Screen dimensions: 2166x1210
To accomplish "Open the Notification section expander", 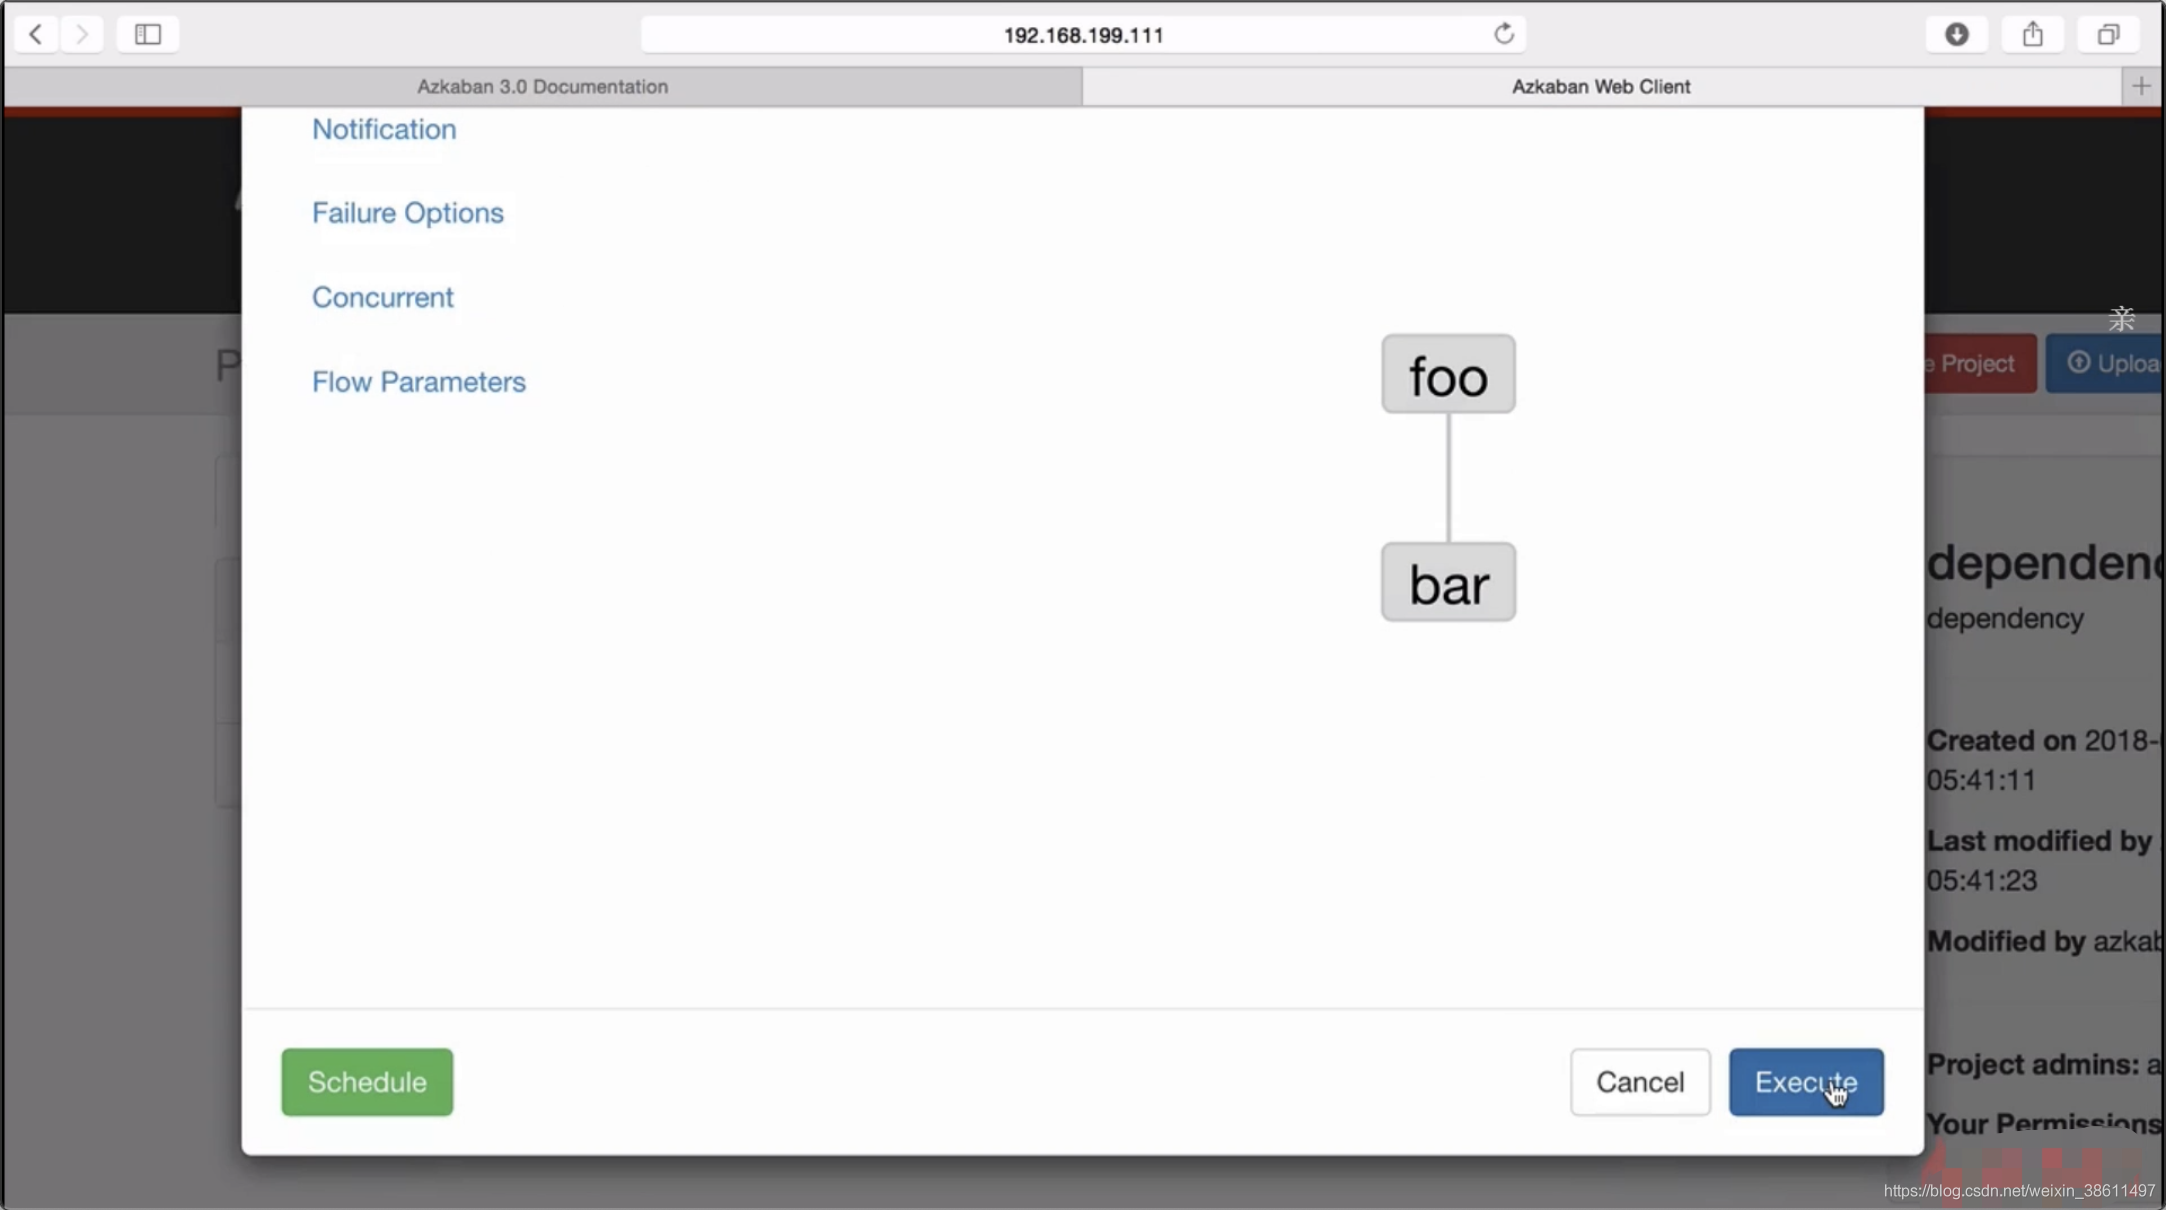I will 384,129.
